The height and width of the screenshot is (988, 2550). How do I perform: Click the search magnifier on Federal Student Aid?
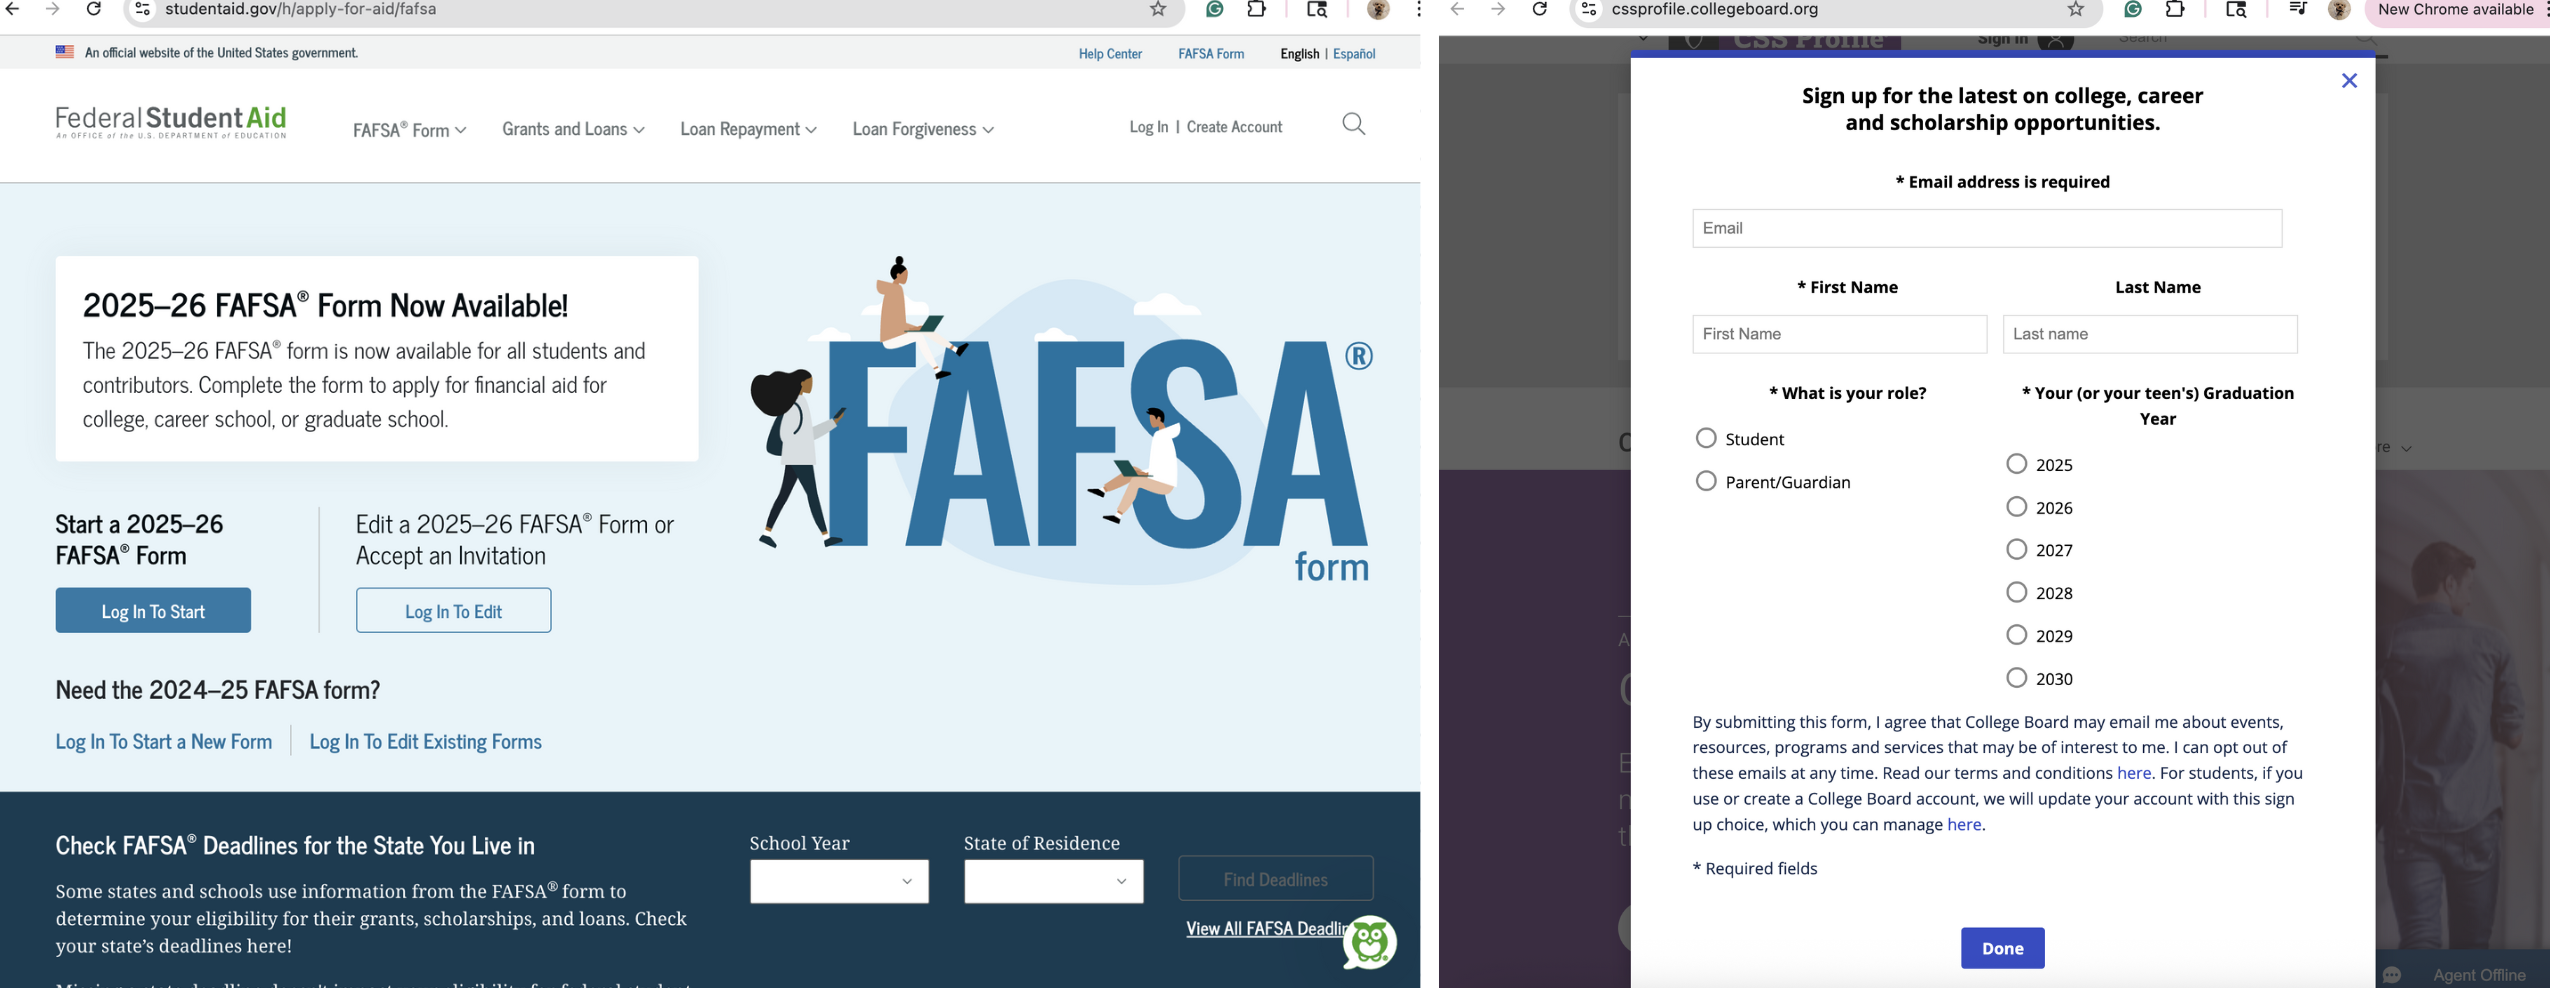click(x=1353, y=124)
